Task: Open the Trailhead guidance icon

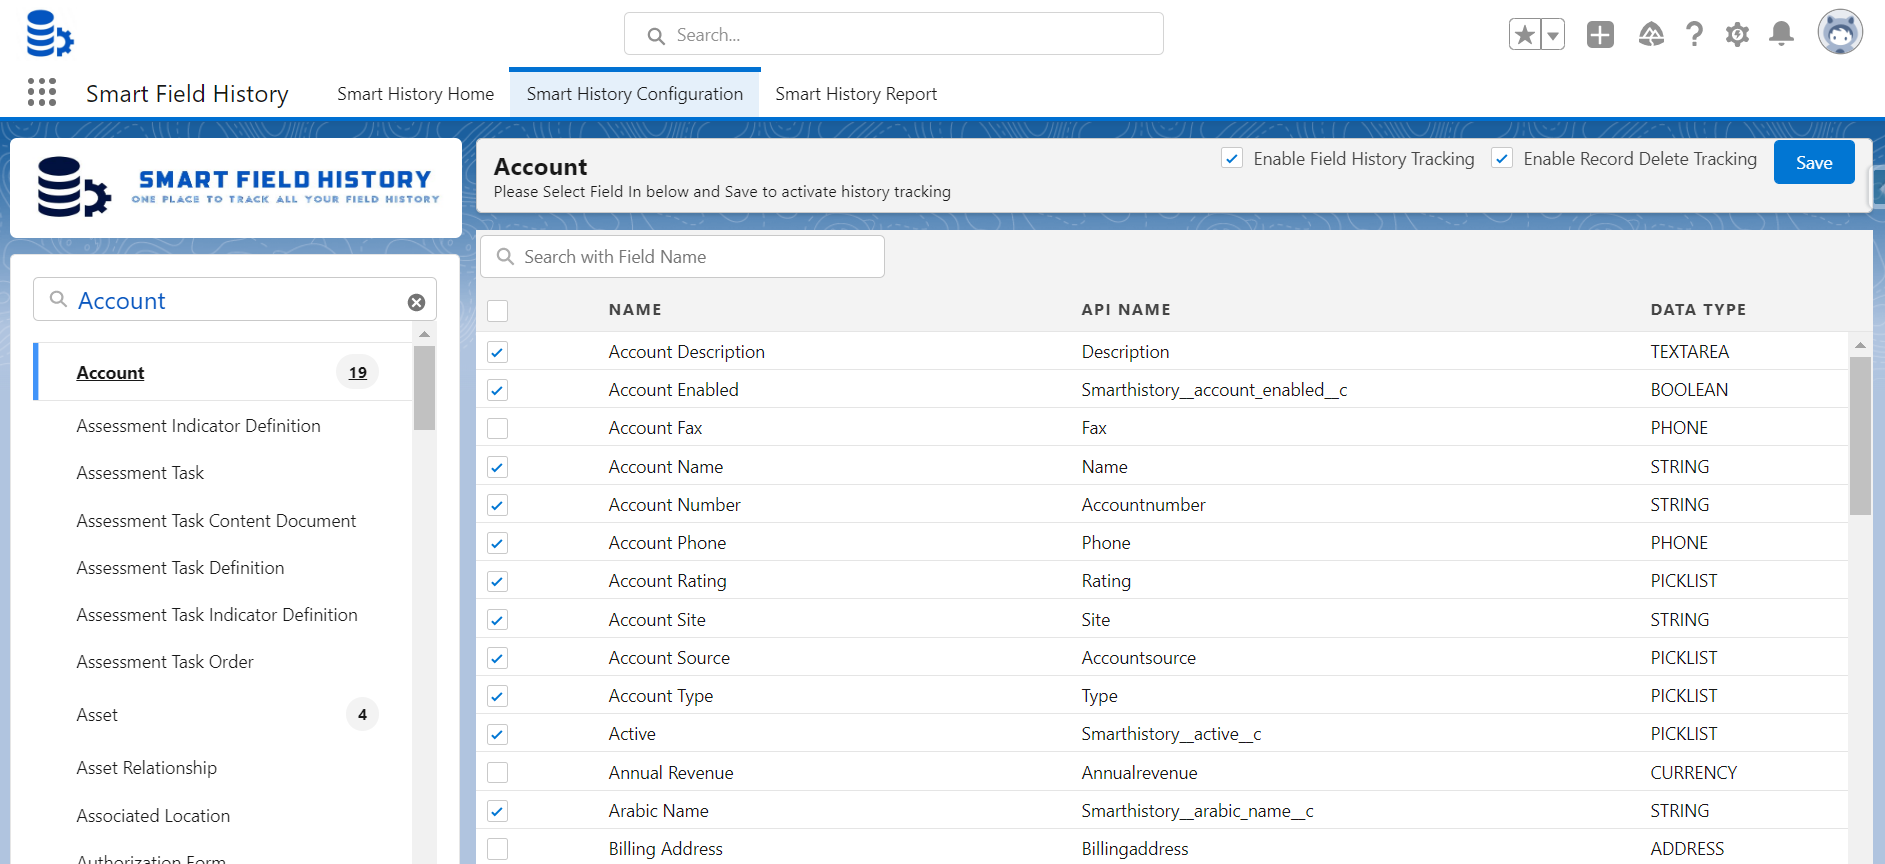Action: [1651, 35]
